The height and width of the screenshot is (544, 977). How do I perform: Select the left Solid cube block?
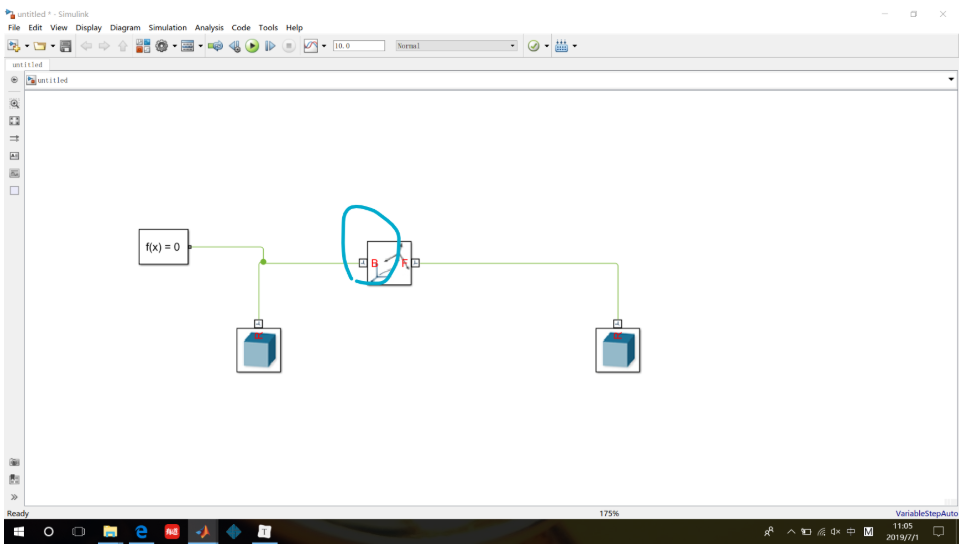259,350
